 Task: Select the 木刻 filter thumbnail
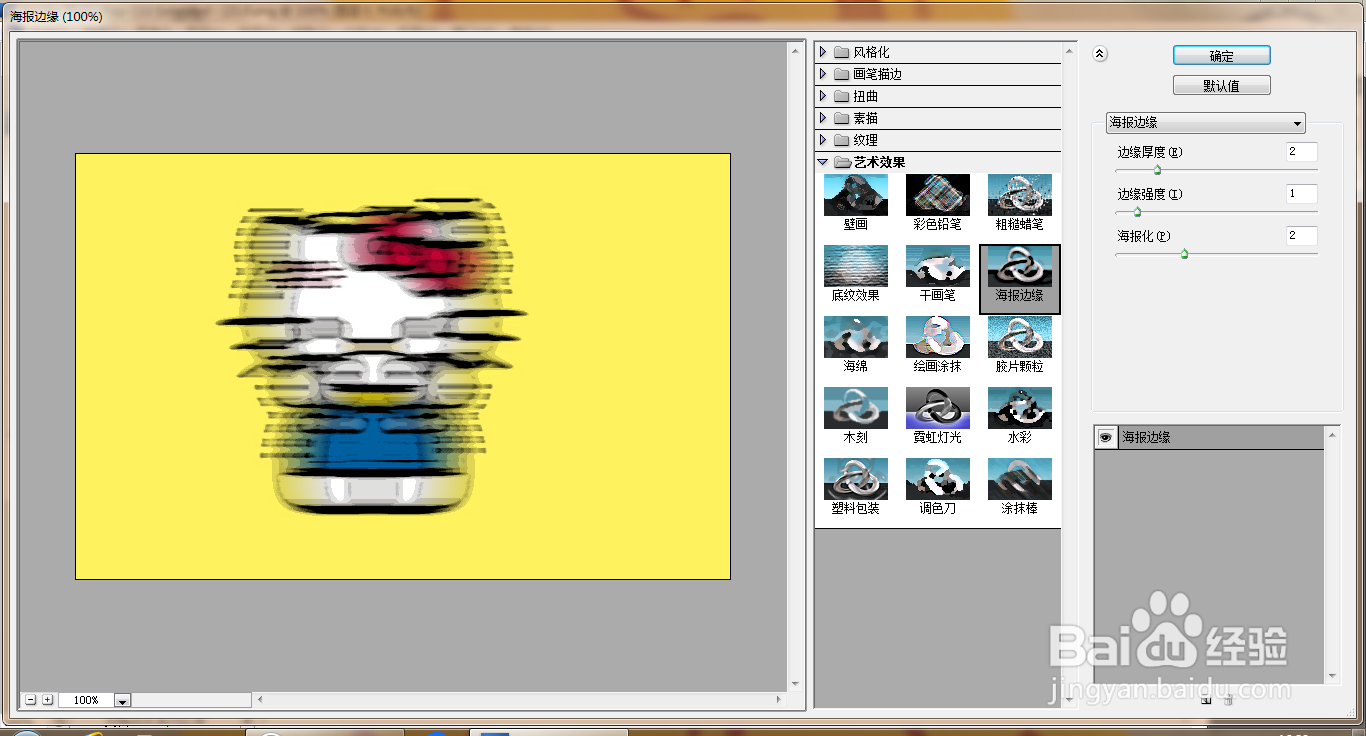856,409
